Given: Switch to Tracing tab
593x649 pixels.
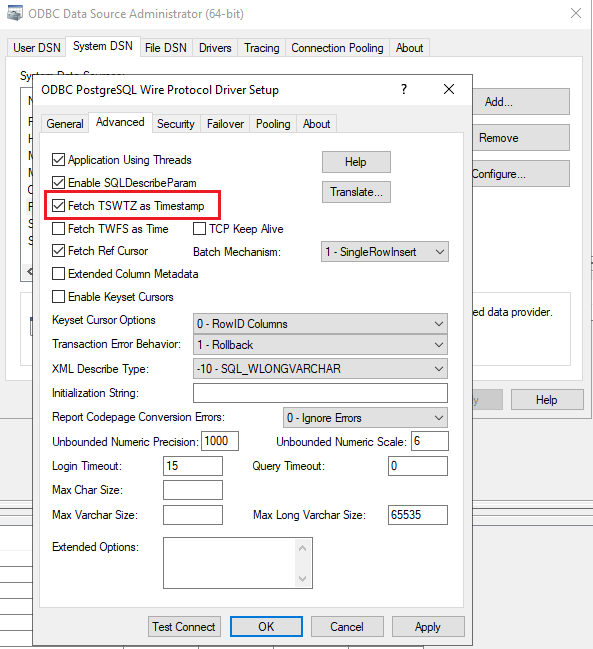Looking at the screenshot, I should pyautogui.click(x=262, y=48).
